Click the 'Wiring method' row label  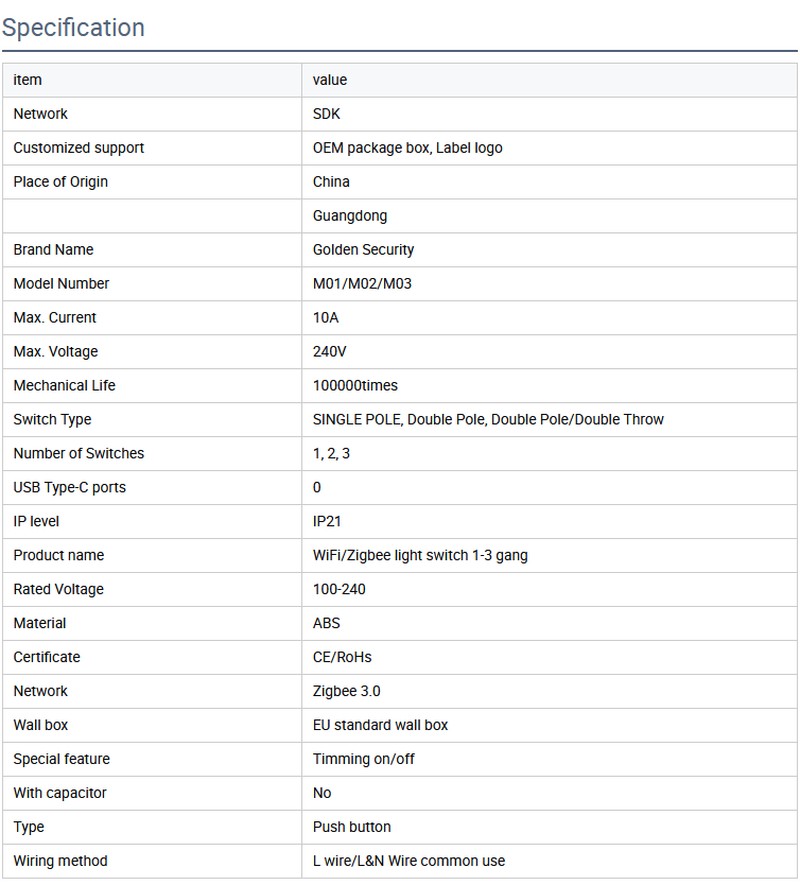(60, 862)
